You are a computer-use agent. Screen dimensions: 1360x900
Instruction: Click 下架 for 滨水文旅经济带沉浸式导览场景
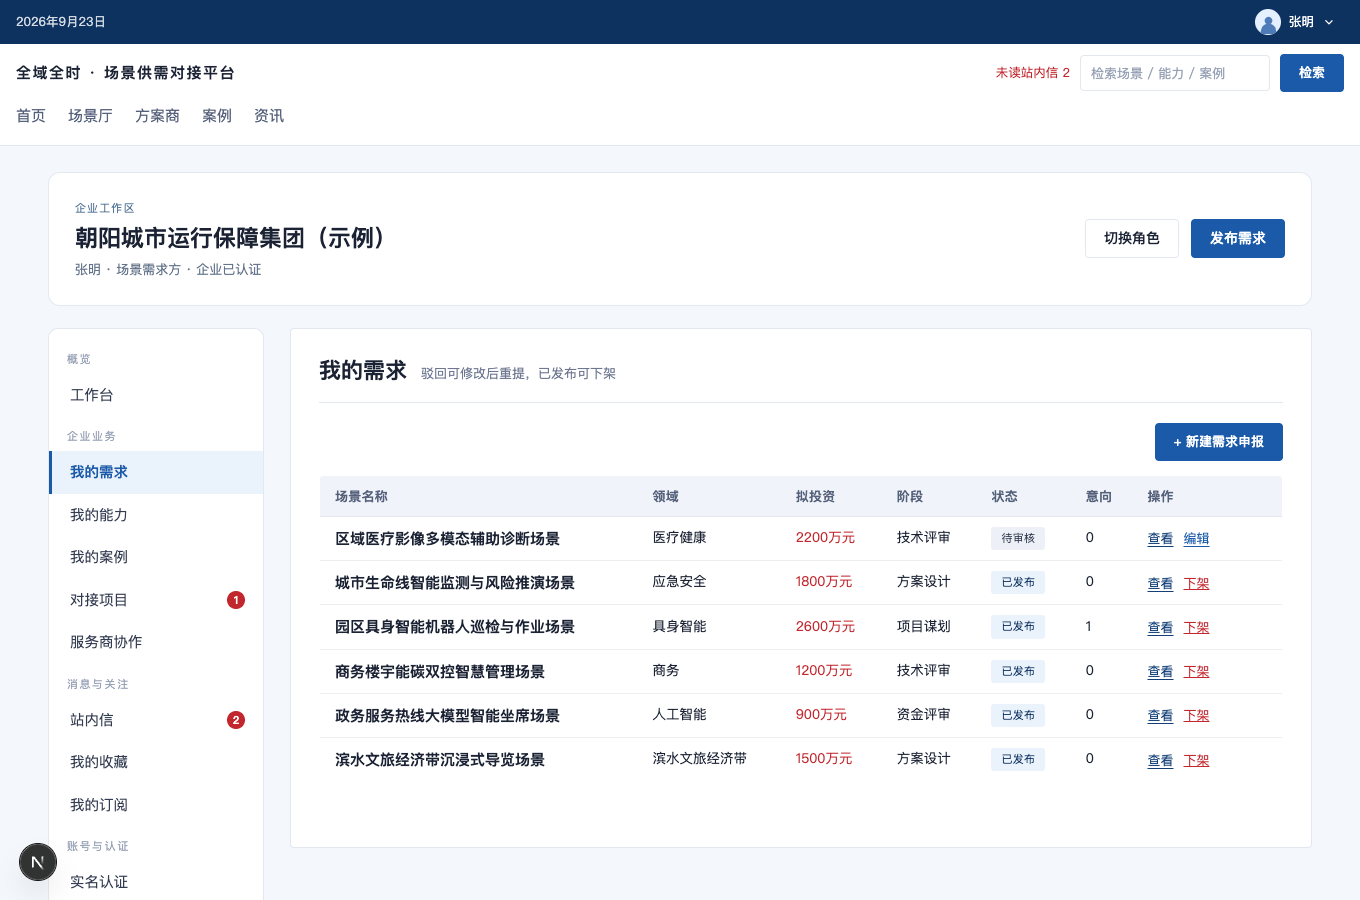pos(1196,761)
